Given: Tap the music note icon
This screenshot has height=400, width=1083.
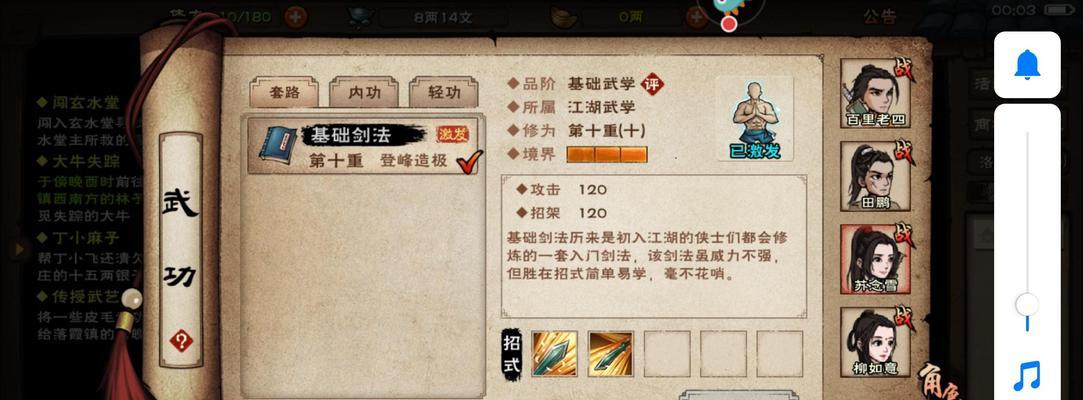Looking at the screenshot, I should click(x=1027, y=376).
